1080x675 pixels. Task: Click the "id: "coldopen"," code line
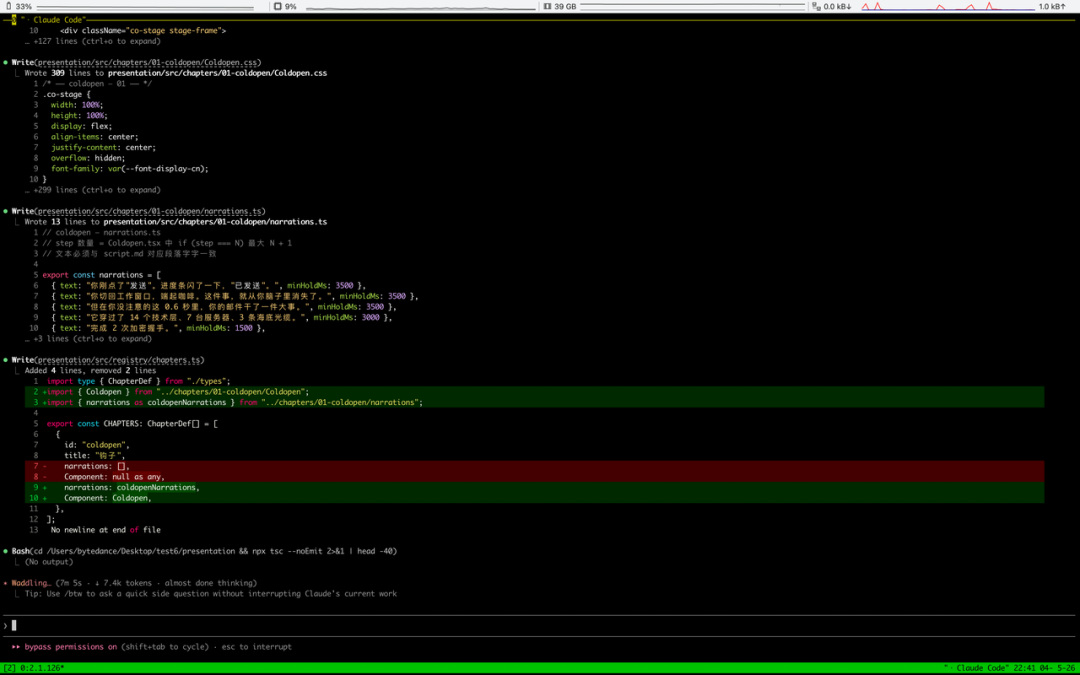tap(96, 445)
